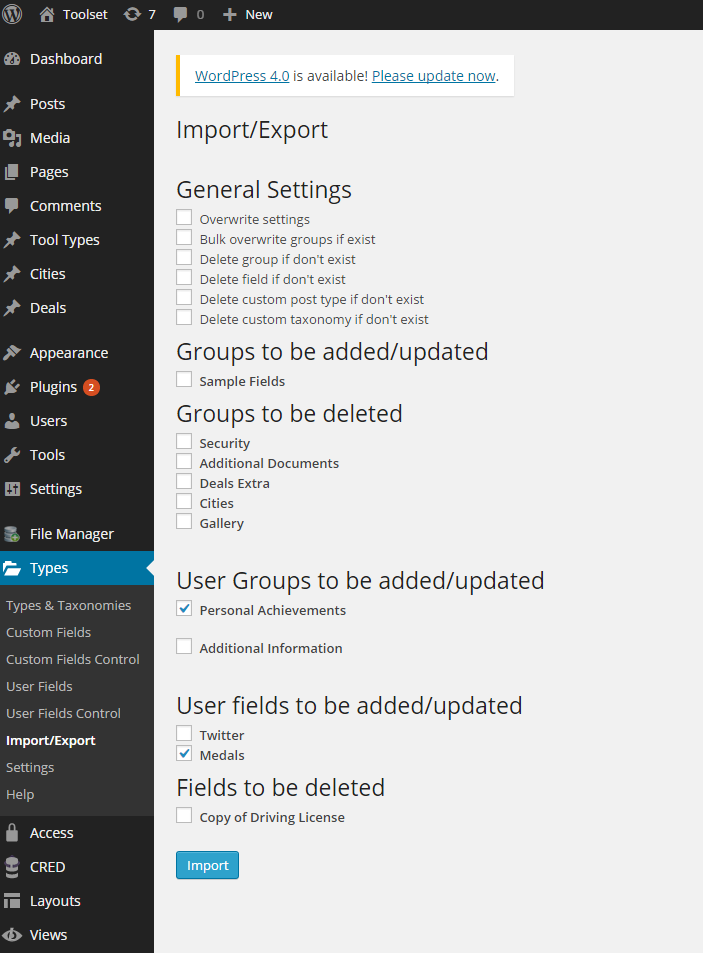The width and height of the screenshot is (703, 953).
Task: Click the WordPress logo icon
Action: point(12,14)
